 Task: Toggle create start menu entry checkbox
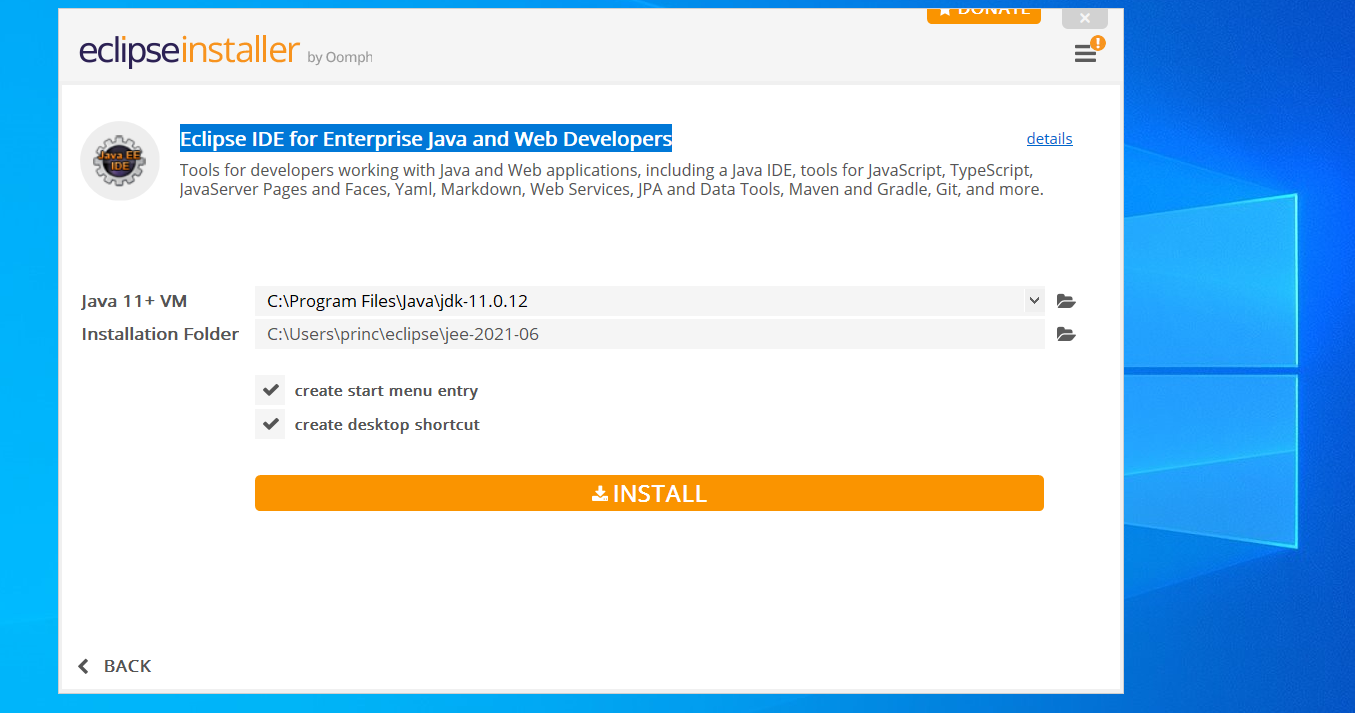(270, 390)
